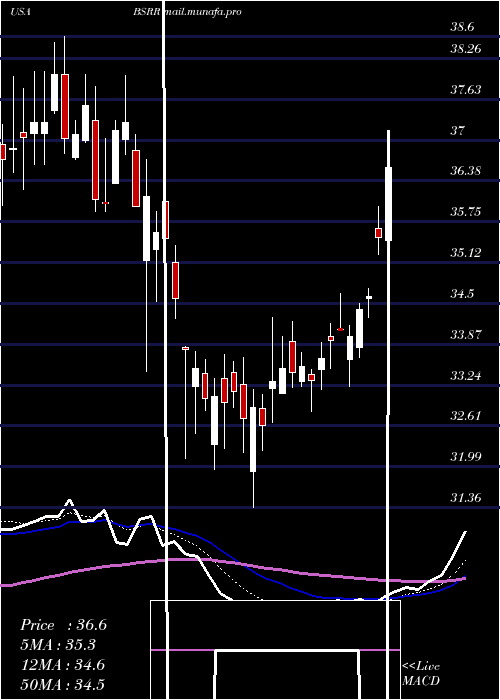This screenshot has height=700, width=500.
Task: Click the 5MA : 35.3 readout
Action: (x=58, y=645)
